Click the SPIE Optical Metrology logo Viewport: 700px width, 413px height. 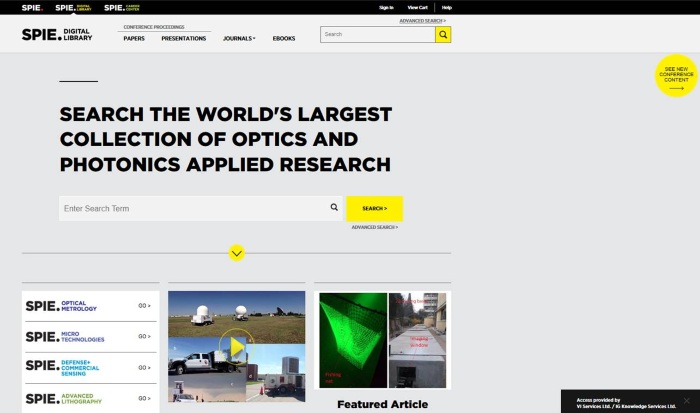point(61,306)
